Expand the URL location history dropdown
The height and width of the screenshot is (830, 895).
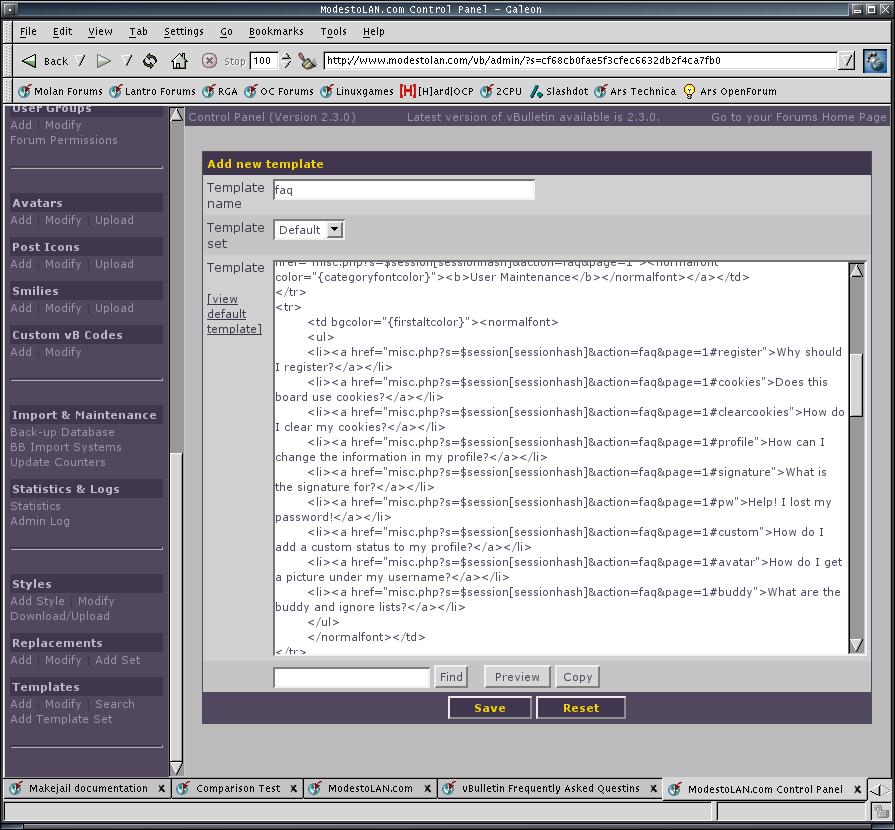847,61
